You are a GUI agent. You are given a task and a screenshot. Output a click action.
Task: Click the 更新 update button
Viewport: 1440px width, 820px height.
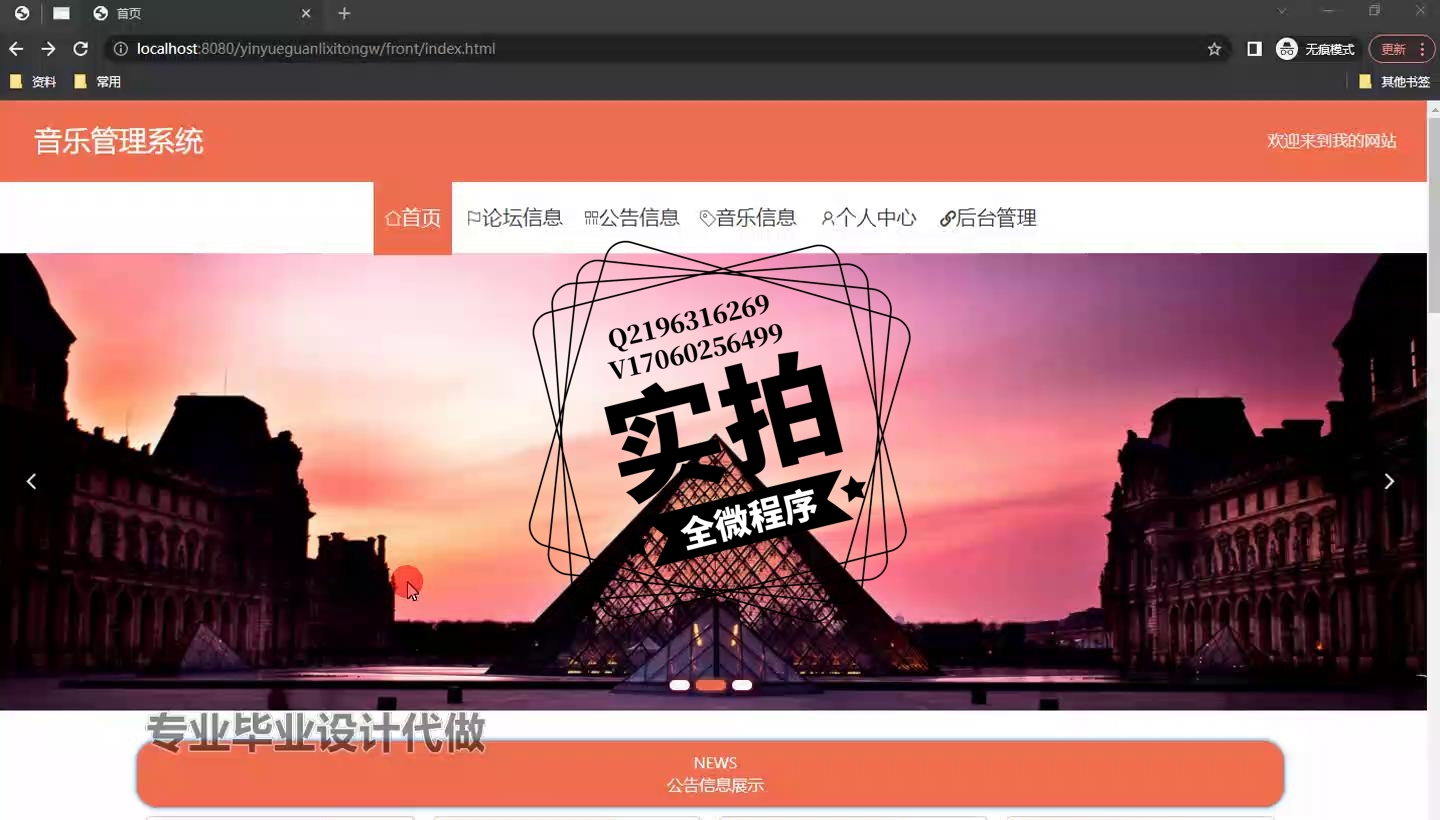click(x=1401, y=49)
